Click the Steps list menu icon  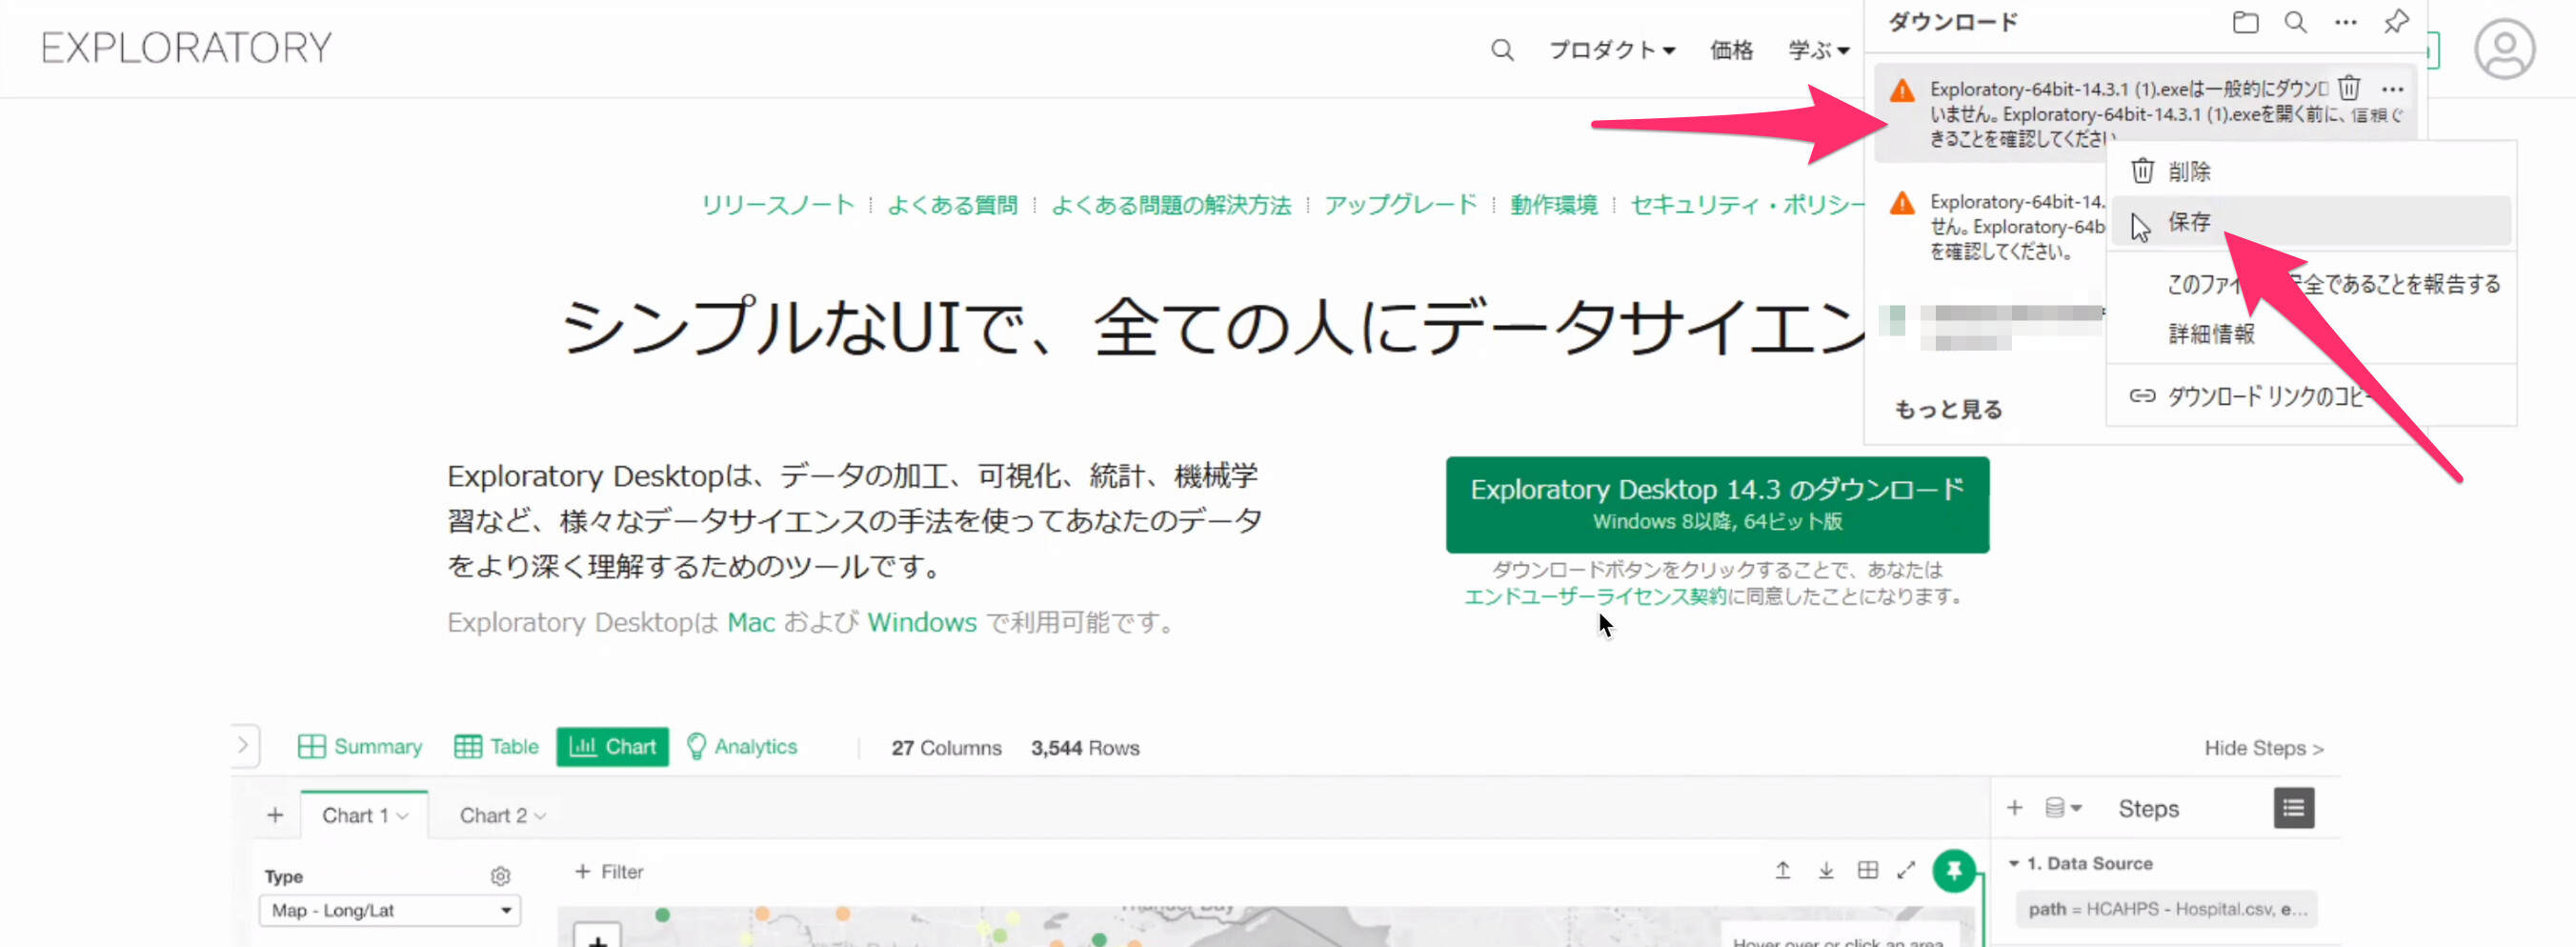click(2293, 808)
